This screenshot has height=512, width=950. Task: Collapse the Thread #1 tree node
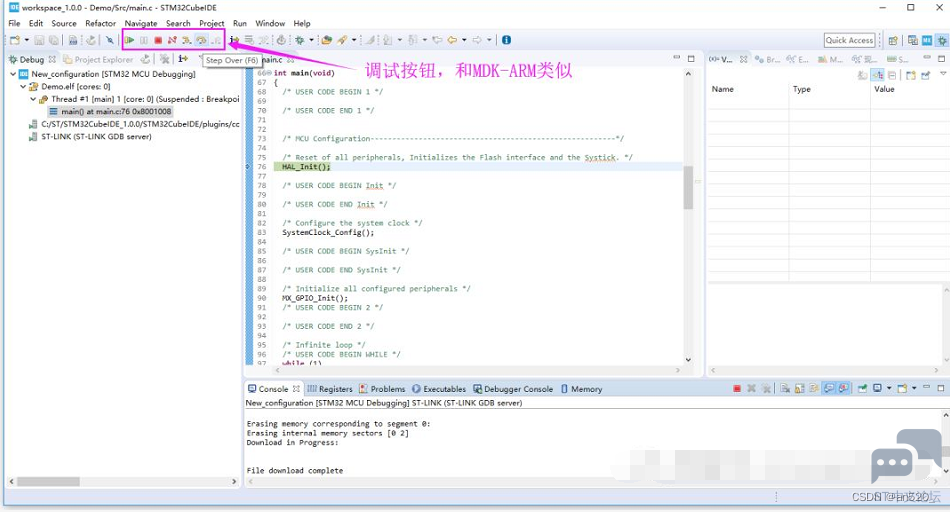click(33, 99)
